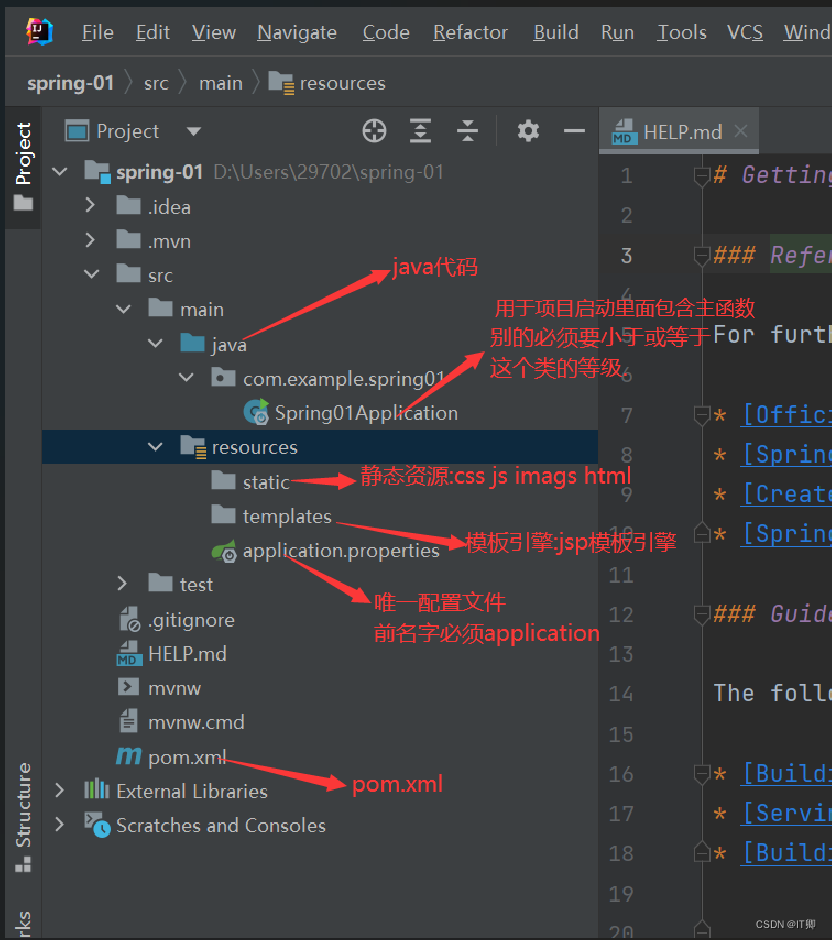
Task: Switch to the HELP.md editor tab
Action: click(x=679, y=131)
